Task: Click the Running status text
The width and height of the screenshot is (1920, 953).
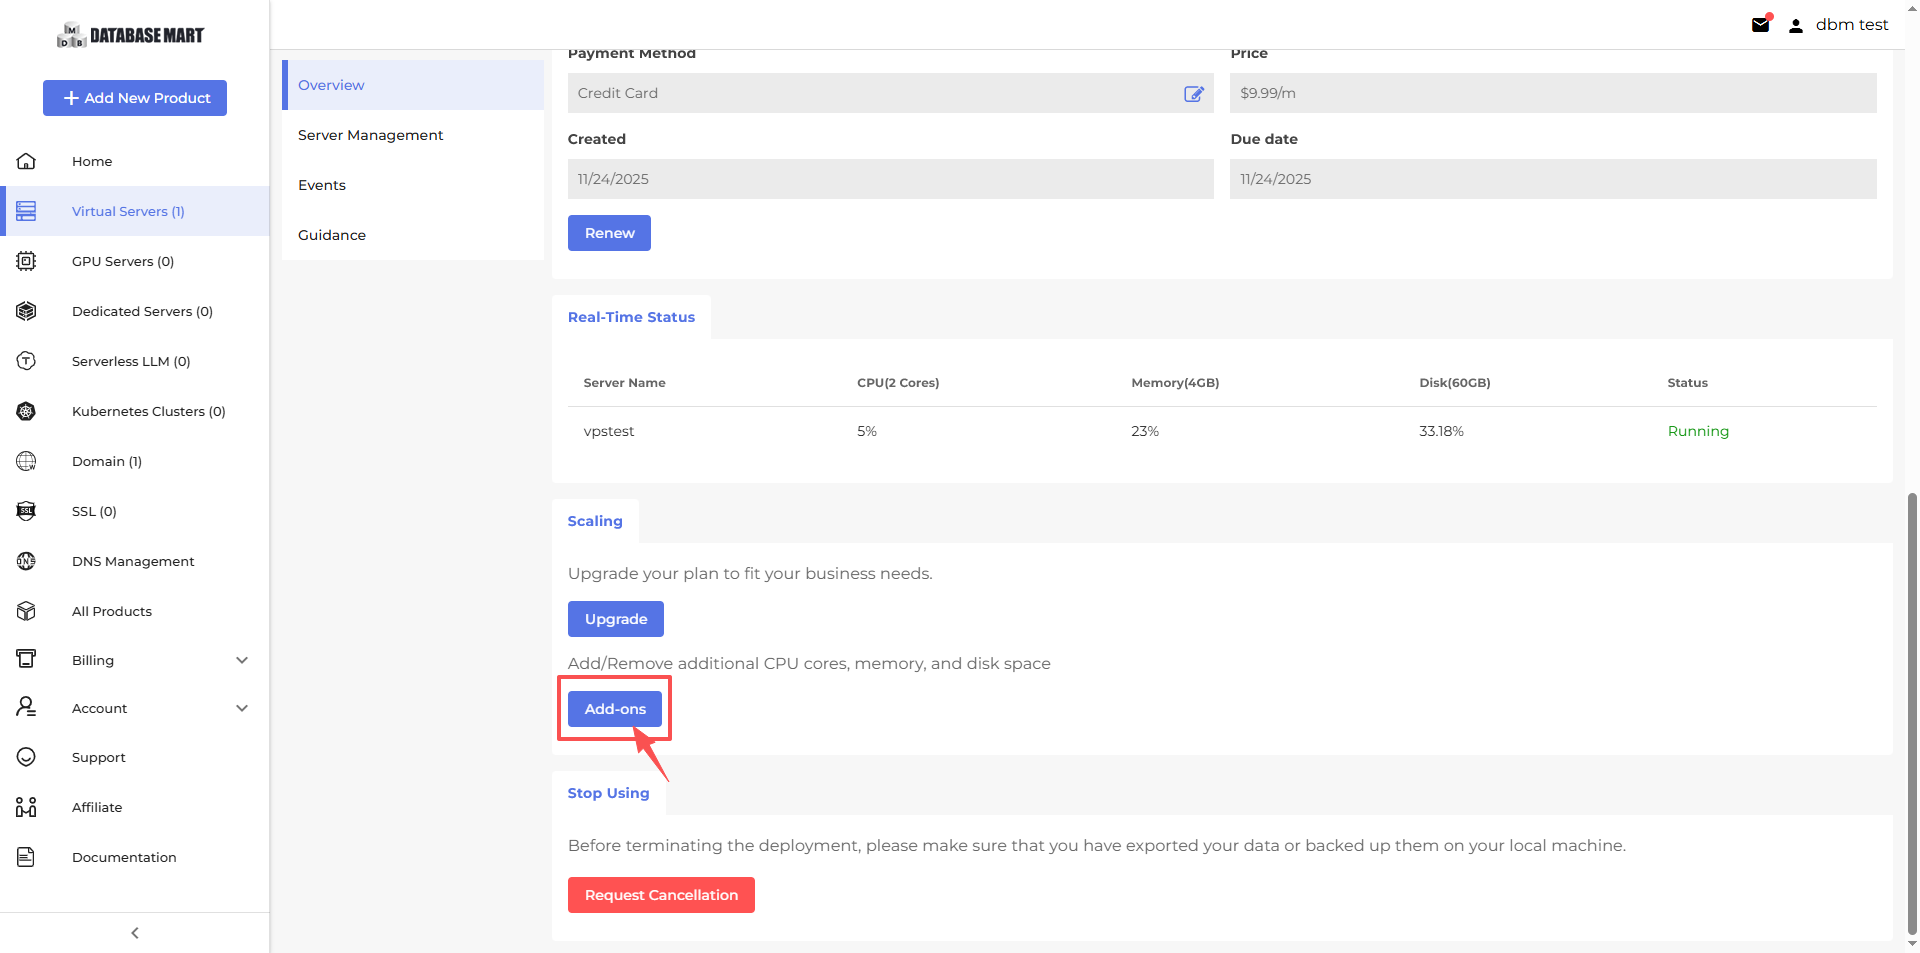Action: [x=1698, y=431]
